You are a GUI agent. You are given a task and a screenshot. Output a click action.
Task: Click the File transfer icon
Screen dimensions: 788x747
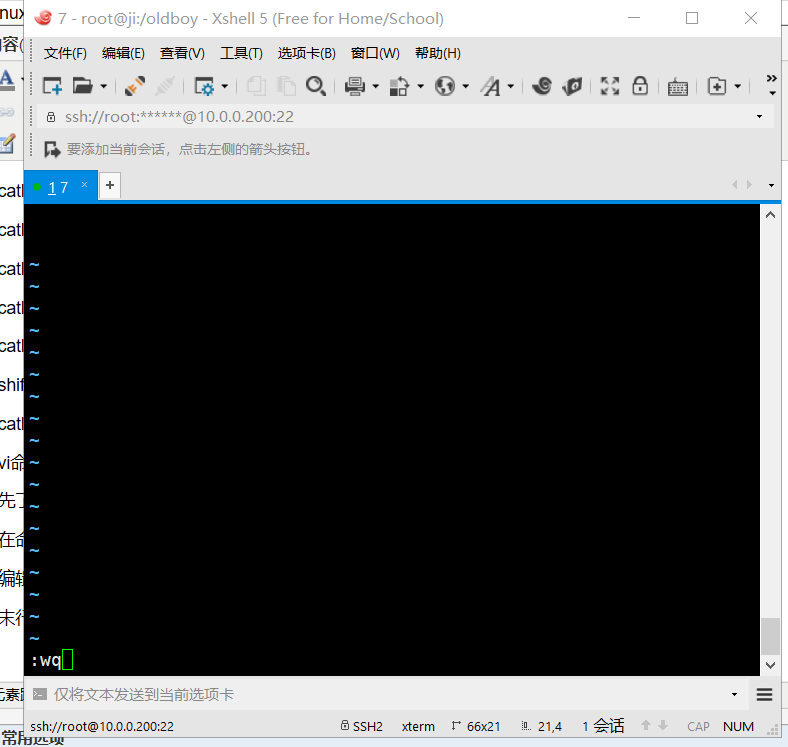click(x=400, y=86)
